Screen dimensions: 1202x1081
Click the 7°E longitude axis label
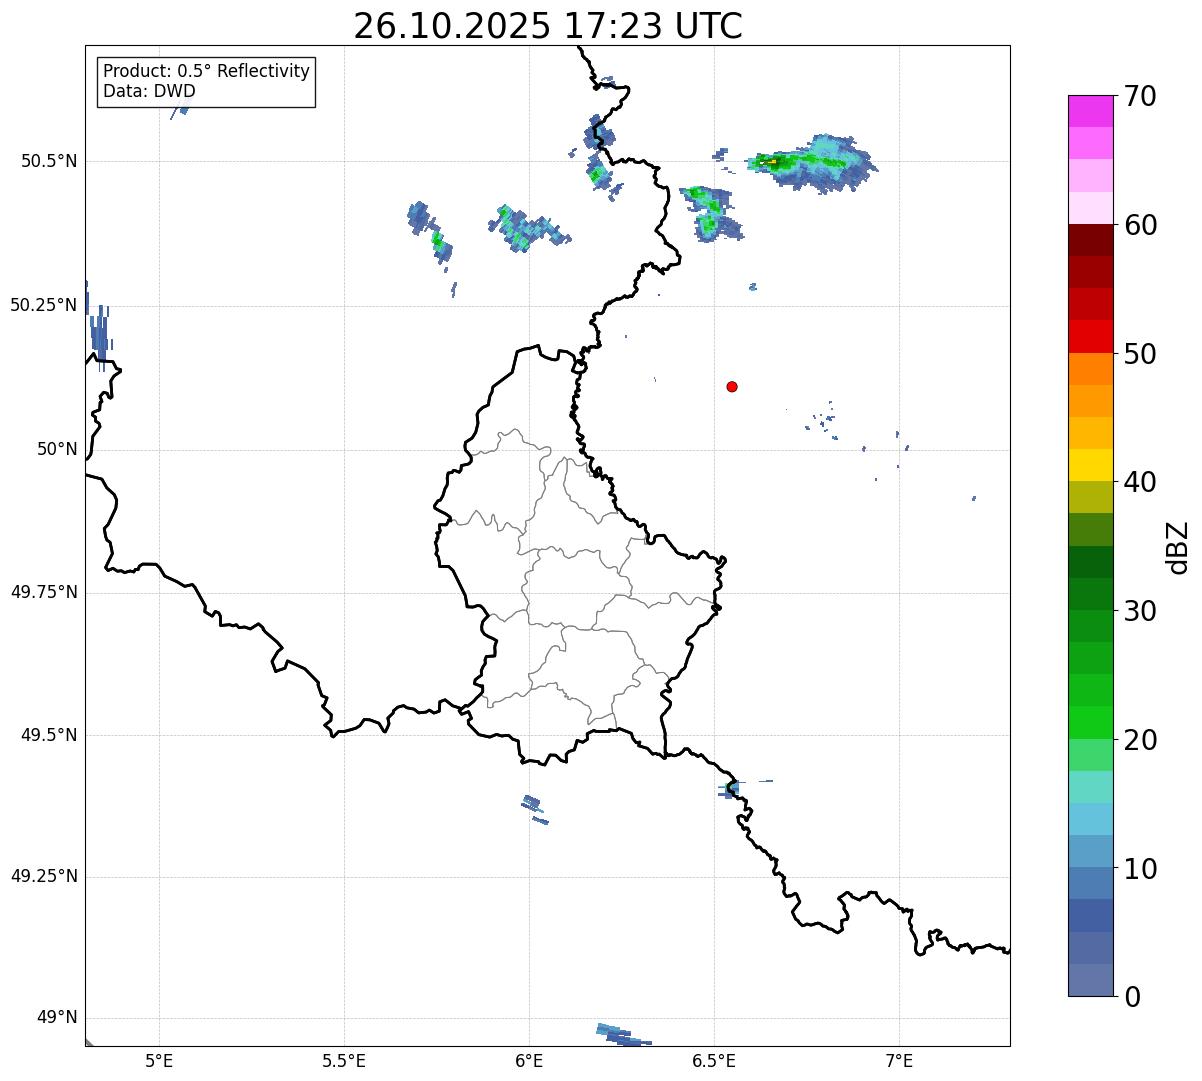coord(899,1060)
